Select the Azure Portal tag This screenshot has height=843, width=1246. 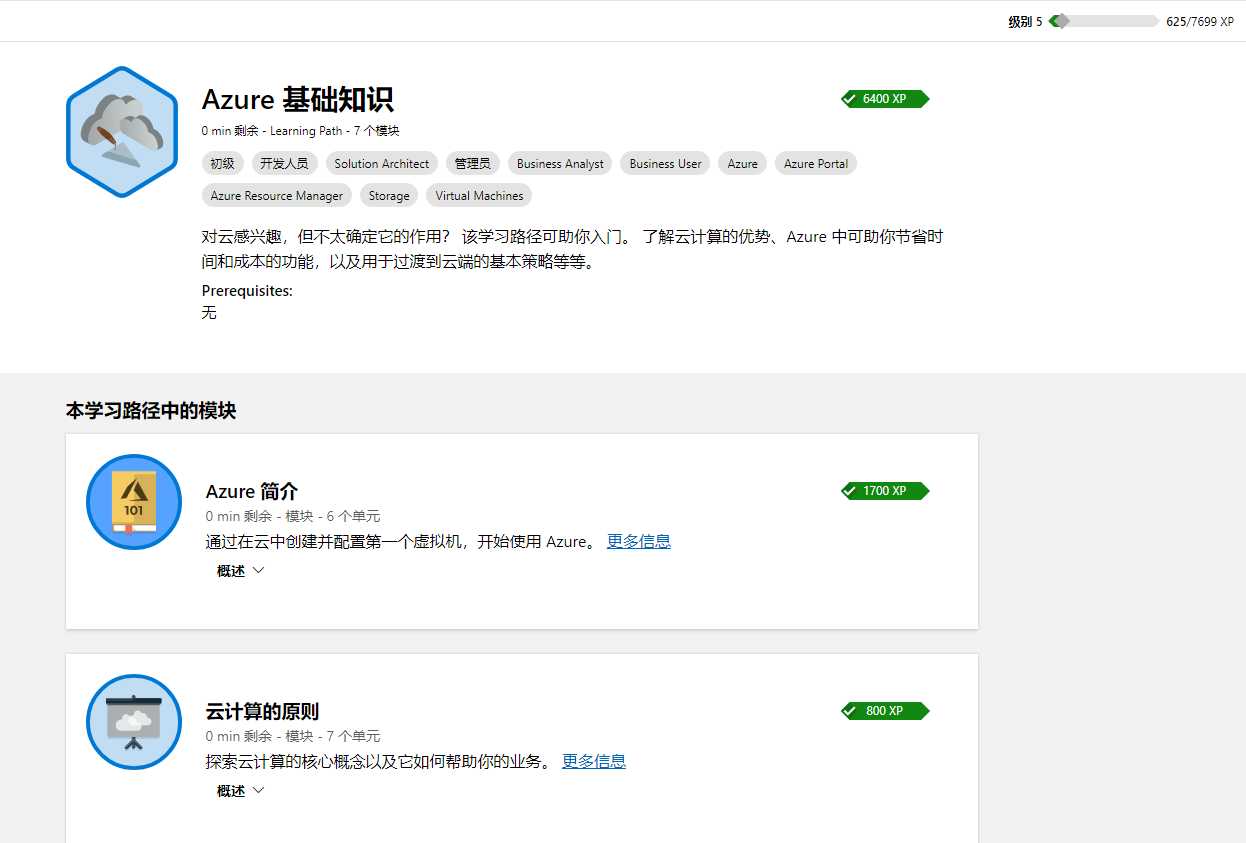point(815,163)
